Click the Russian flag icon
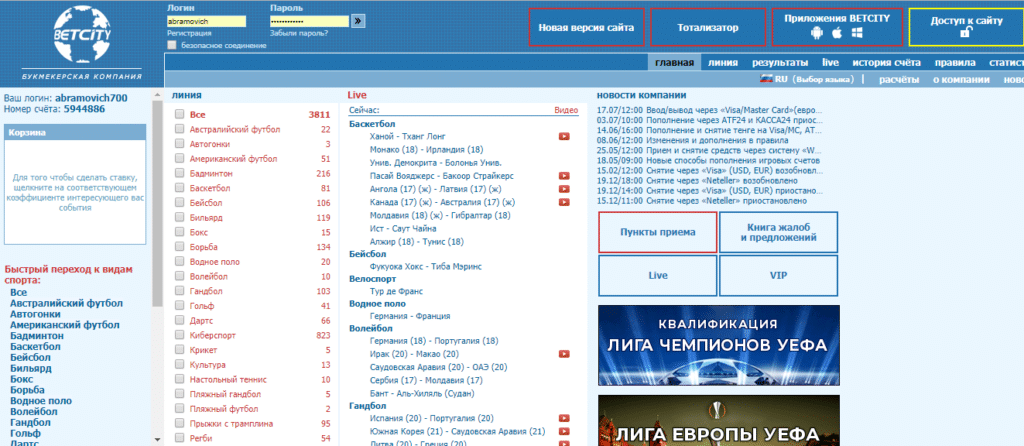Screen dimensions: 1024x446 tap(766, 78)
